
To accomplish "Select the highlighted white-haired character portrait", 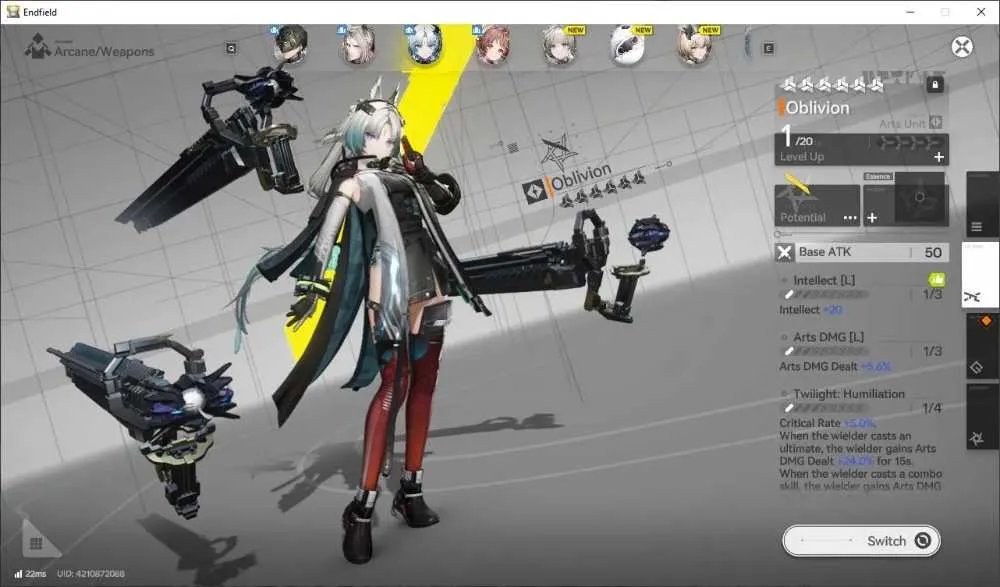I will click(x=425, y=45).
